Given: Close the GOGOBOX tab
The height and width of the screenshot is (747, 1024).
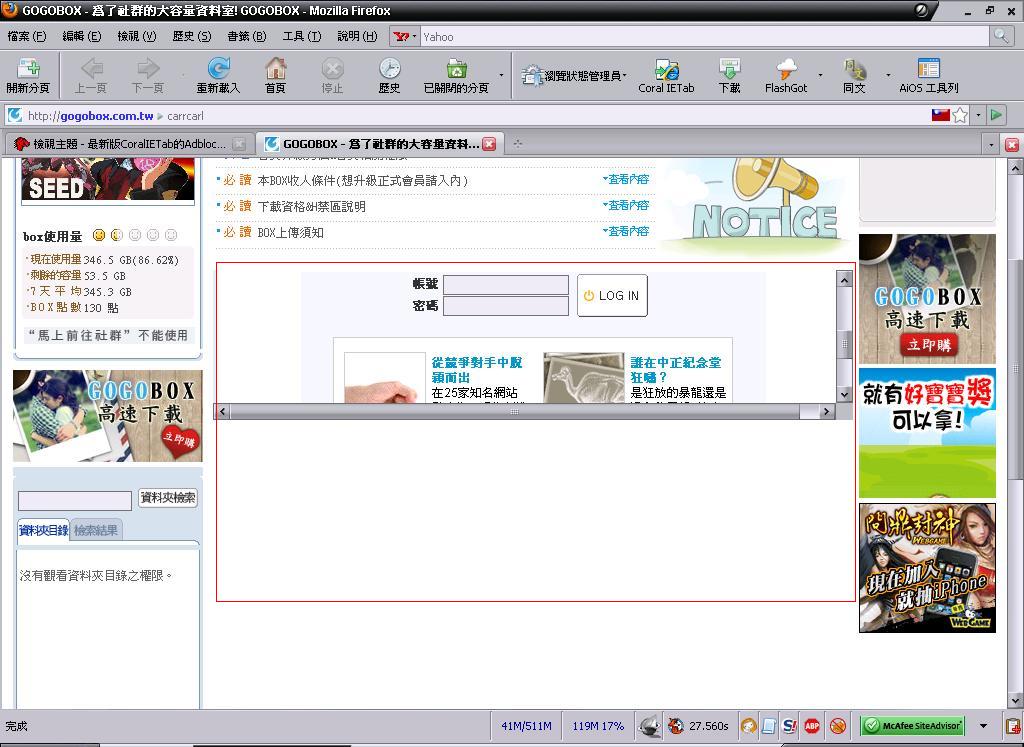Looking at the screenshot, I should click(x=489, y=144).
